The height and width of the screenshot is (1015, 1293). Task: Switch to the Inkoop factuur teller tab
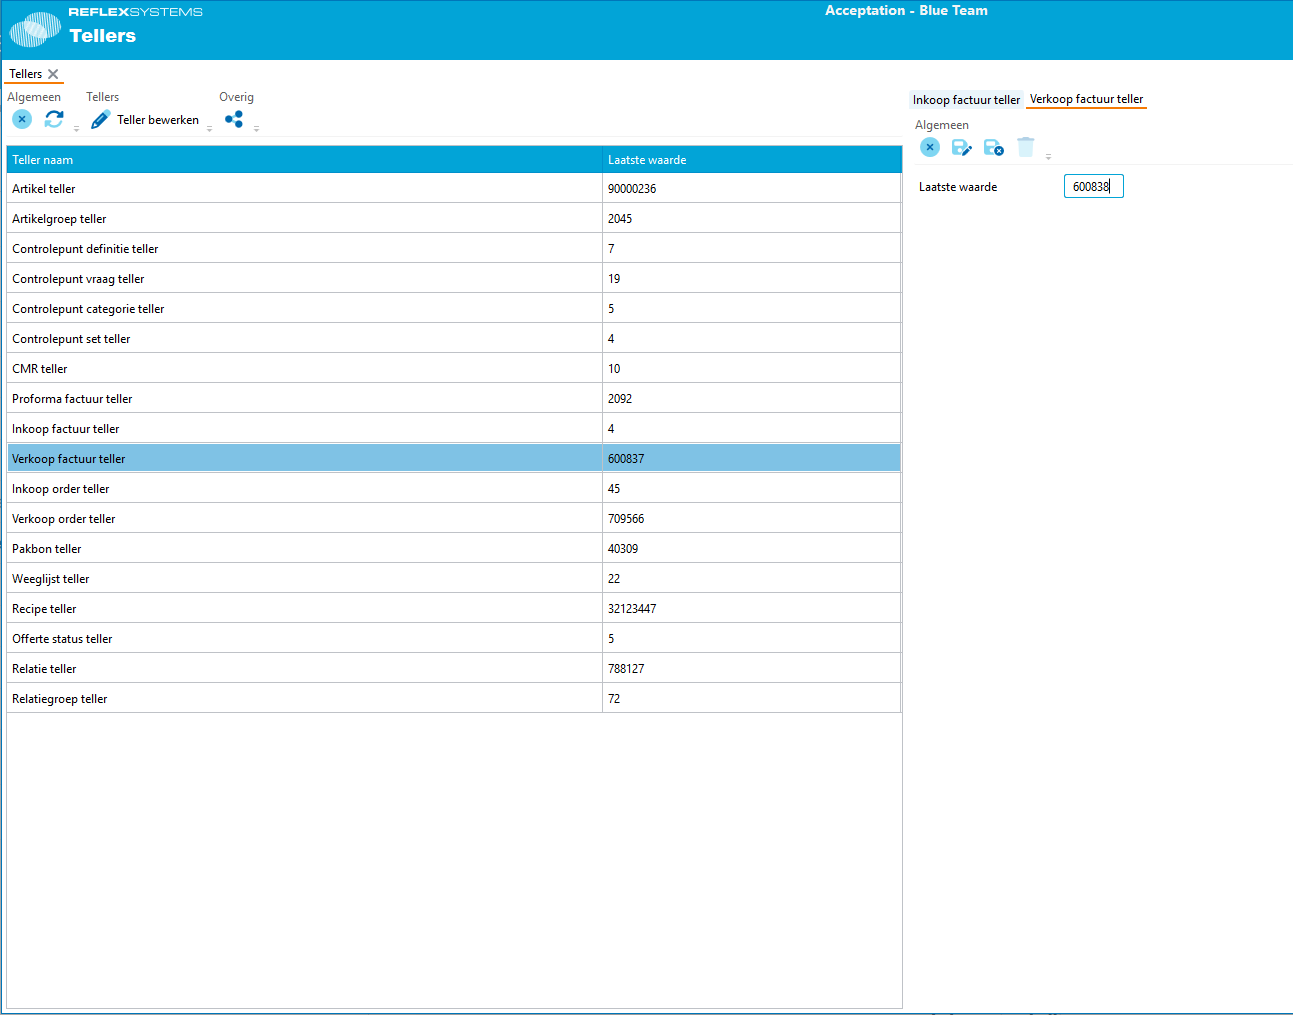click(x=964, y=99)
